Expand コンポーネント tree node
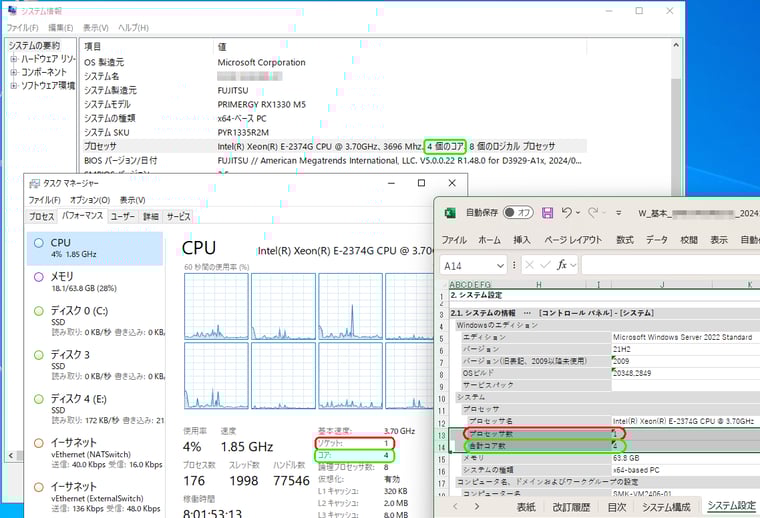The height and width of the screenshot is (518, 760). click(x=14, y=72)
